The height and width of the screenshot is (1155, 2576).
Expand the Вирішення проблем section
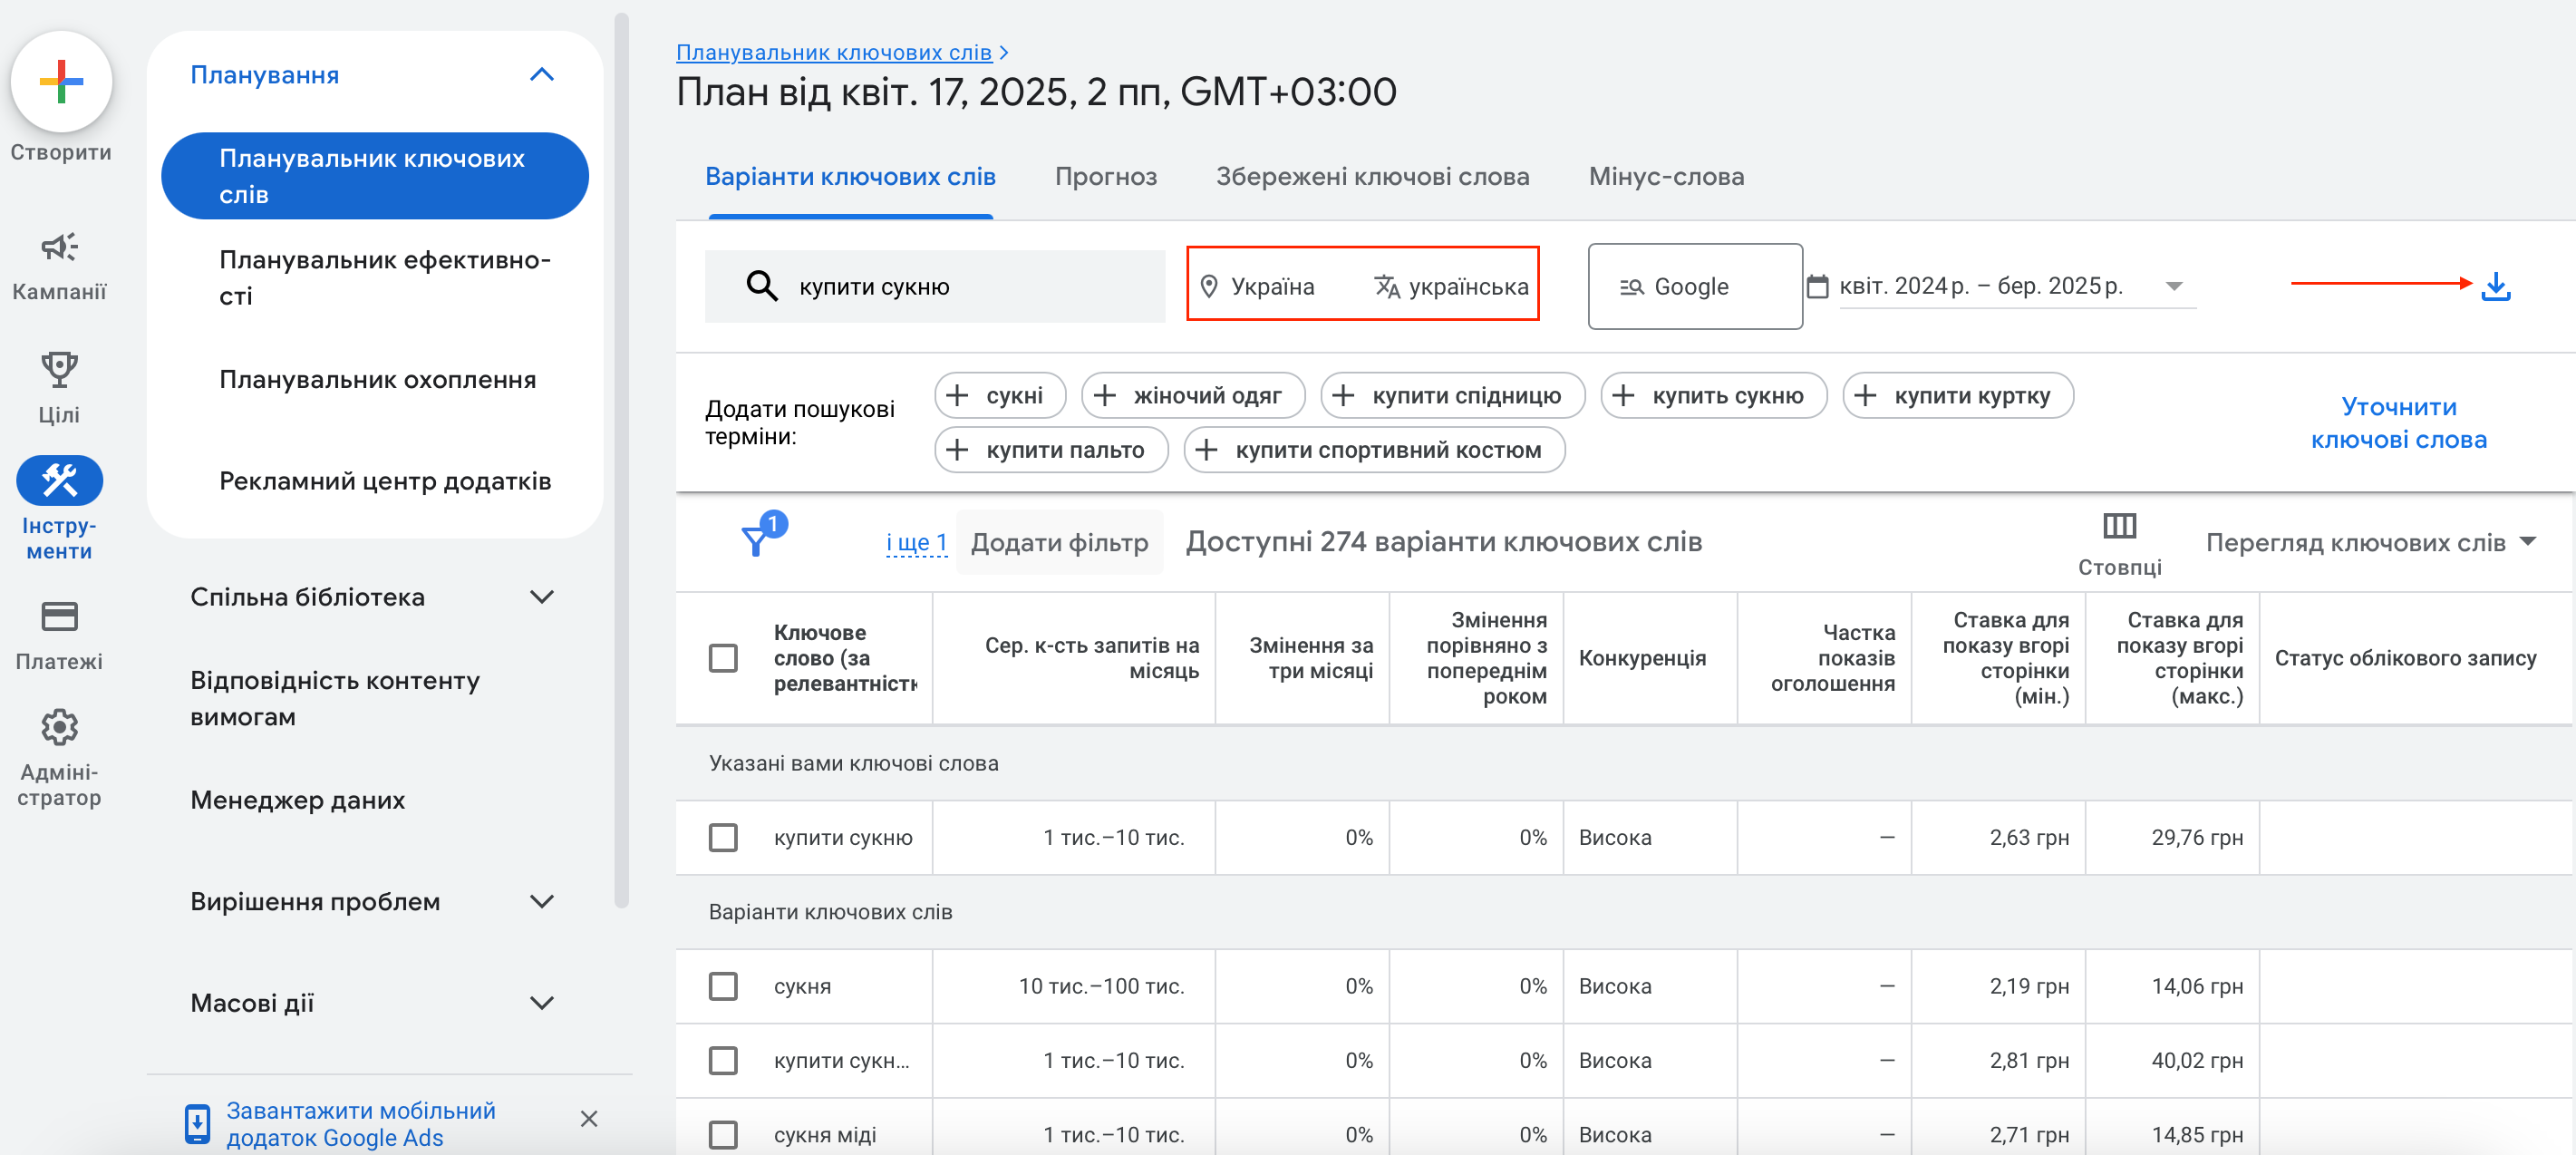[x=541, y=901]
